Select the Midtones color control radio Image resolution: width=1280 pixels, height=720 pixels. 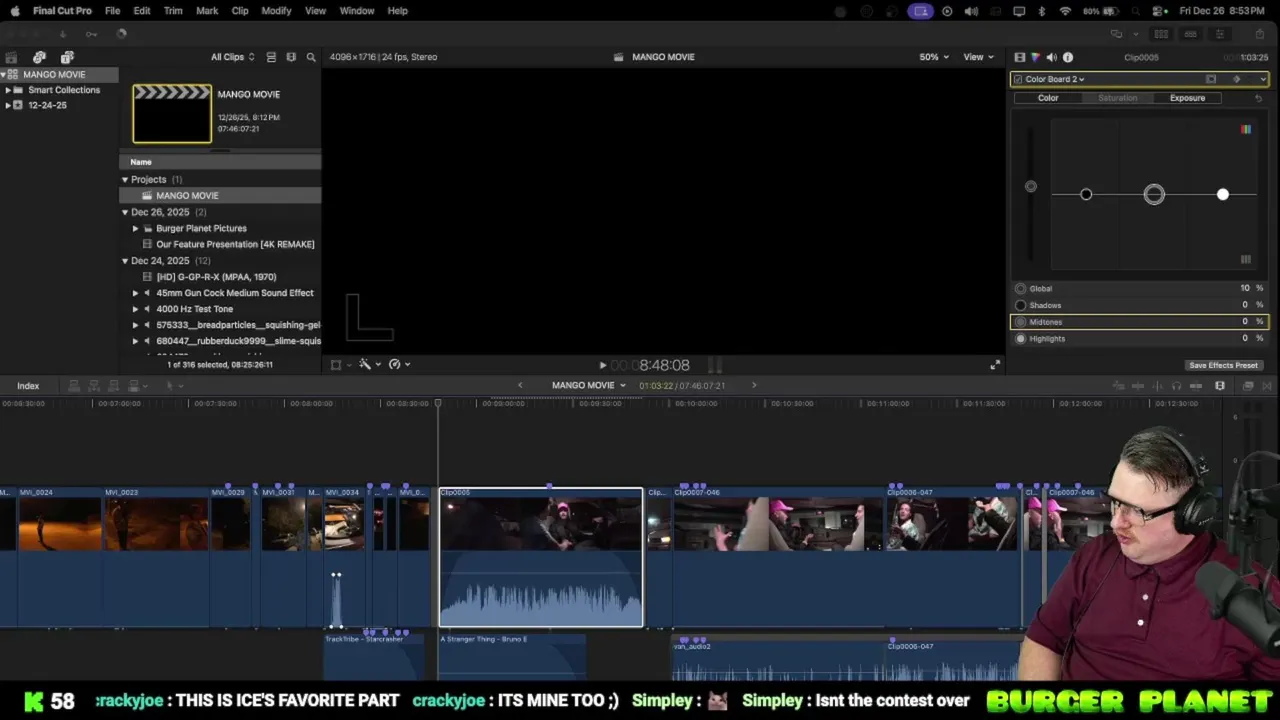(1020, 322)
